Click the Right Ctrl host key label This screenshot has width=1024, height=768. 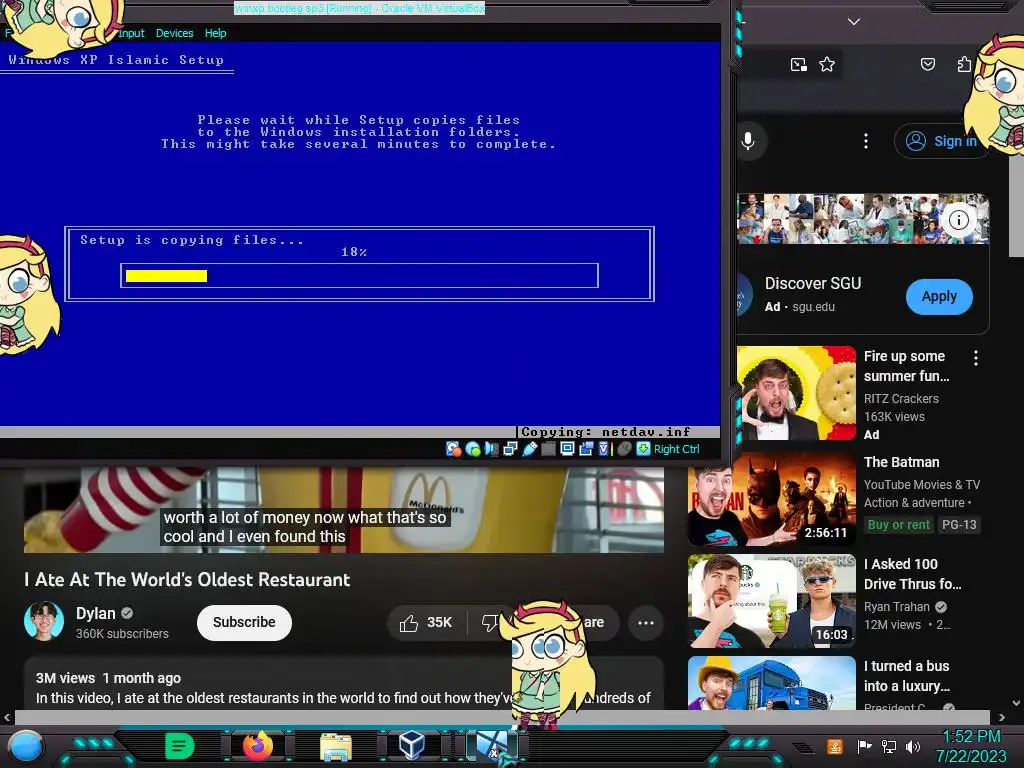pyautogui.click(x=677, y=449)
